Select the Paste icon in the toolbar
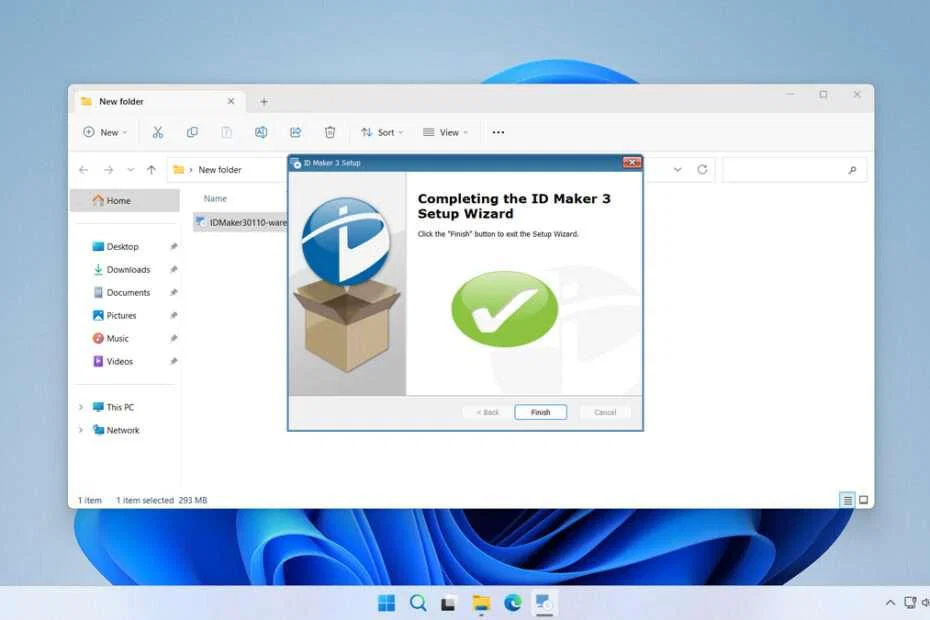This screenshot has width=930, height=620. 226,132
